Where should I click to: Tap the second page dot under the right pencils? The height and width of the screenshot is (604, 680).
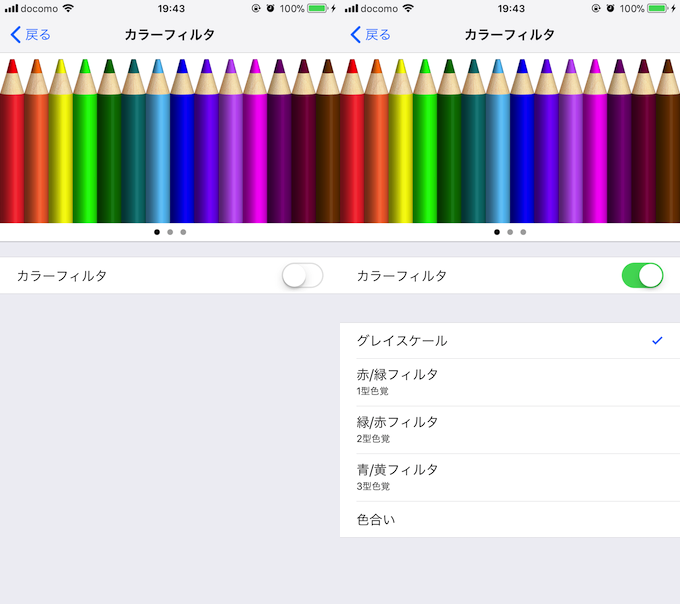[x=510, y=232]
